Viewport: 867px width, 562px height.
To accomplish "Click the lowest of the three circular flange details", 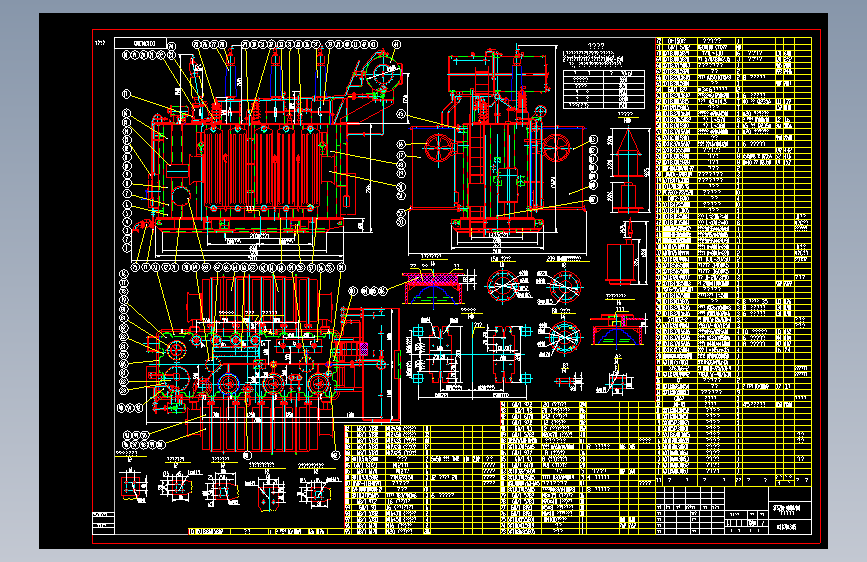I will 564,336.
